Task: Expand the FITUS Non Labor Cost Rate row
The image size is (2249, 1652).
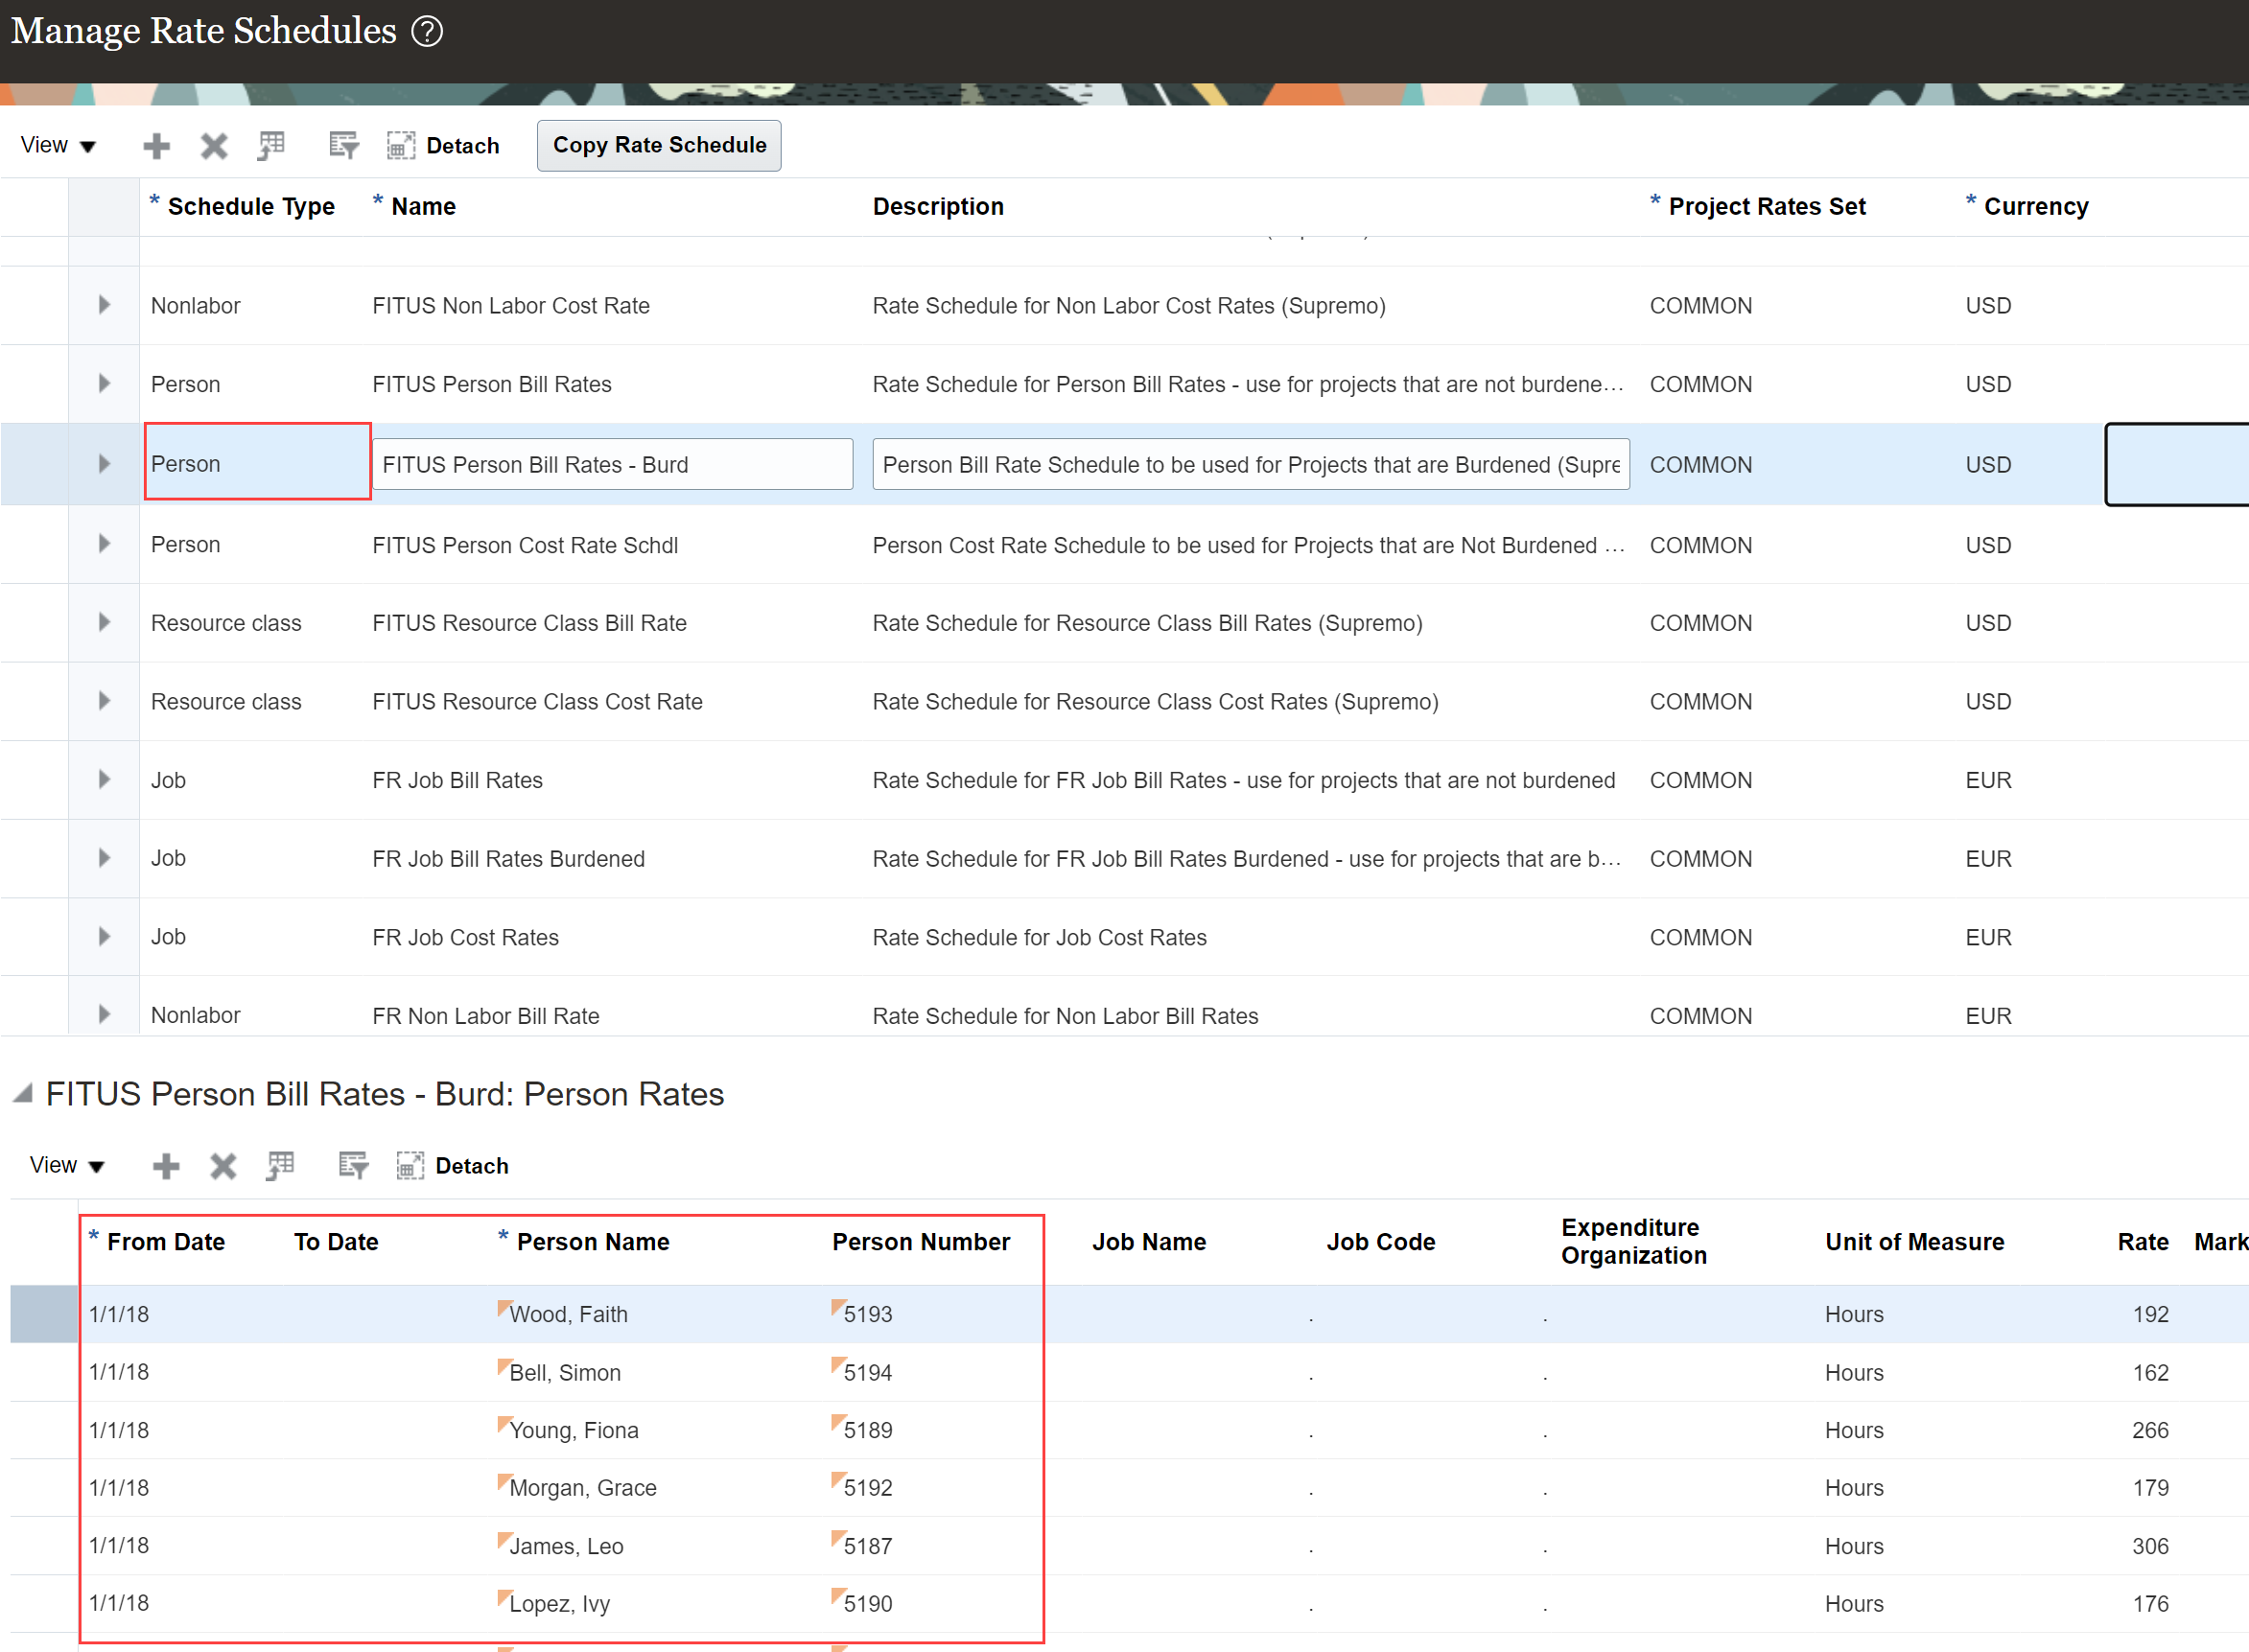Action: point(104,305)
